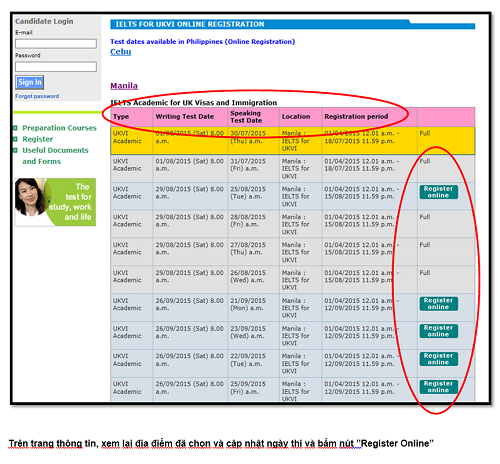The height and width of the screenshot is (464, 500).
Task: Register online for 25/09/2015 speaking date
Action: coord(439,387)
